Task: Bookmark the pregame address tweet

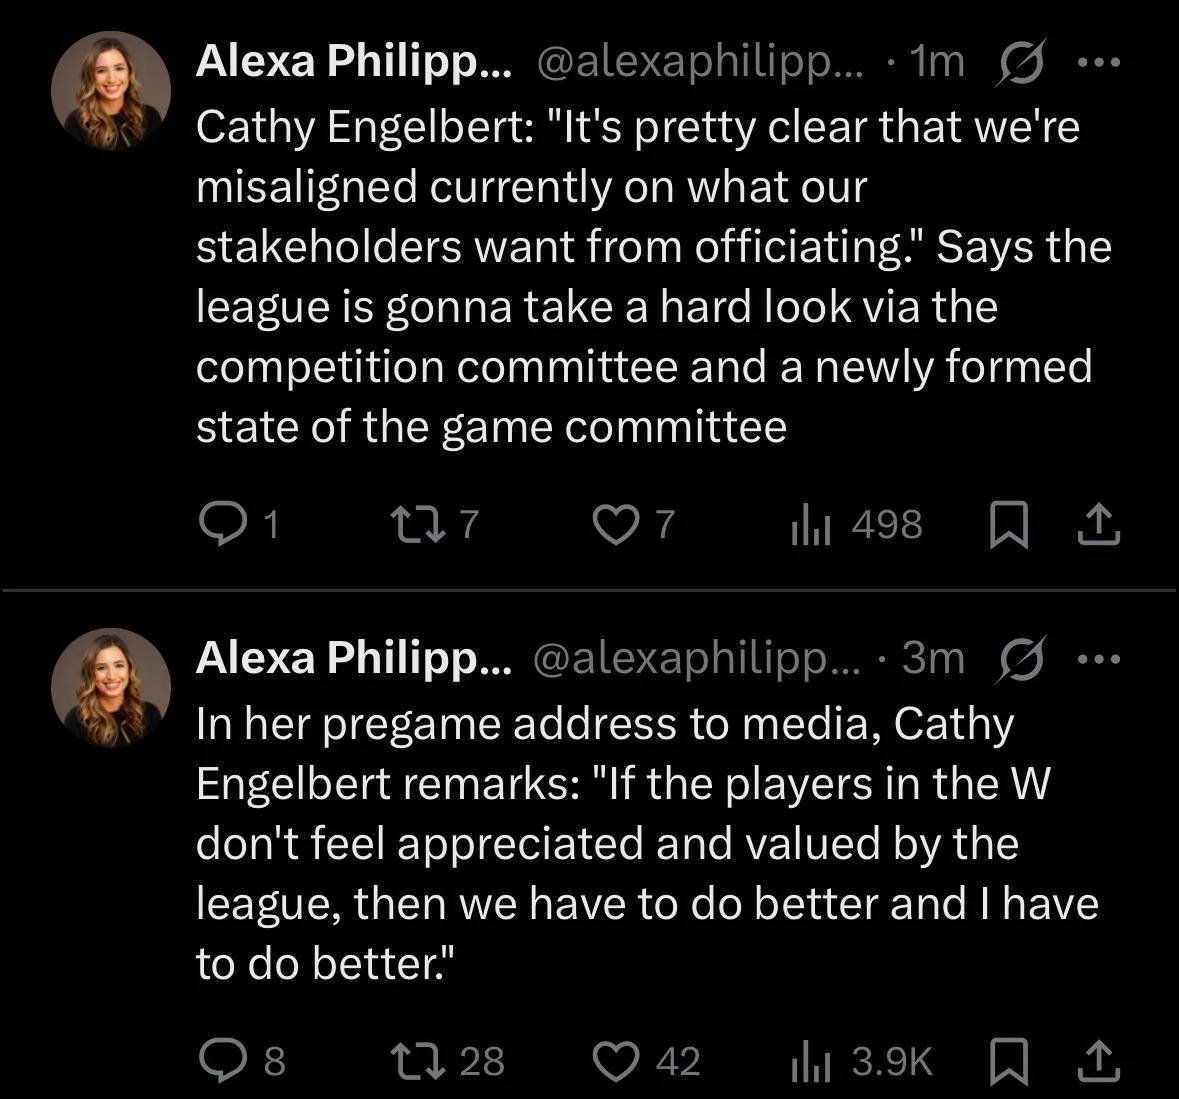Action: pos(1008,1060)
